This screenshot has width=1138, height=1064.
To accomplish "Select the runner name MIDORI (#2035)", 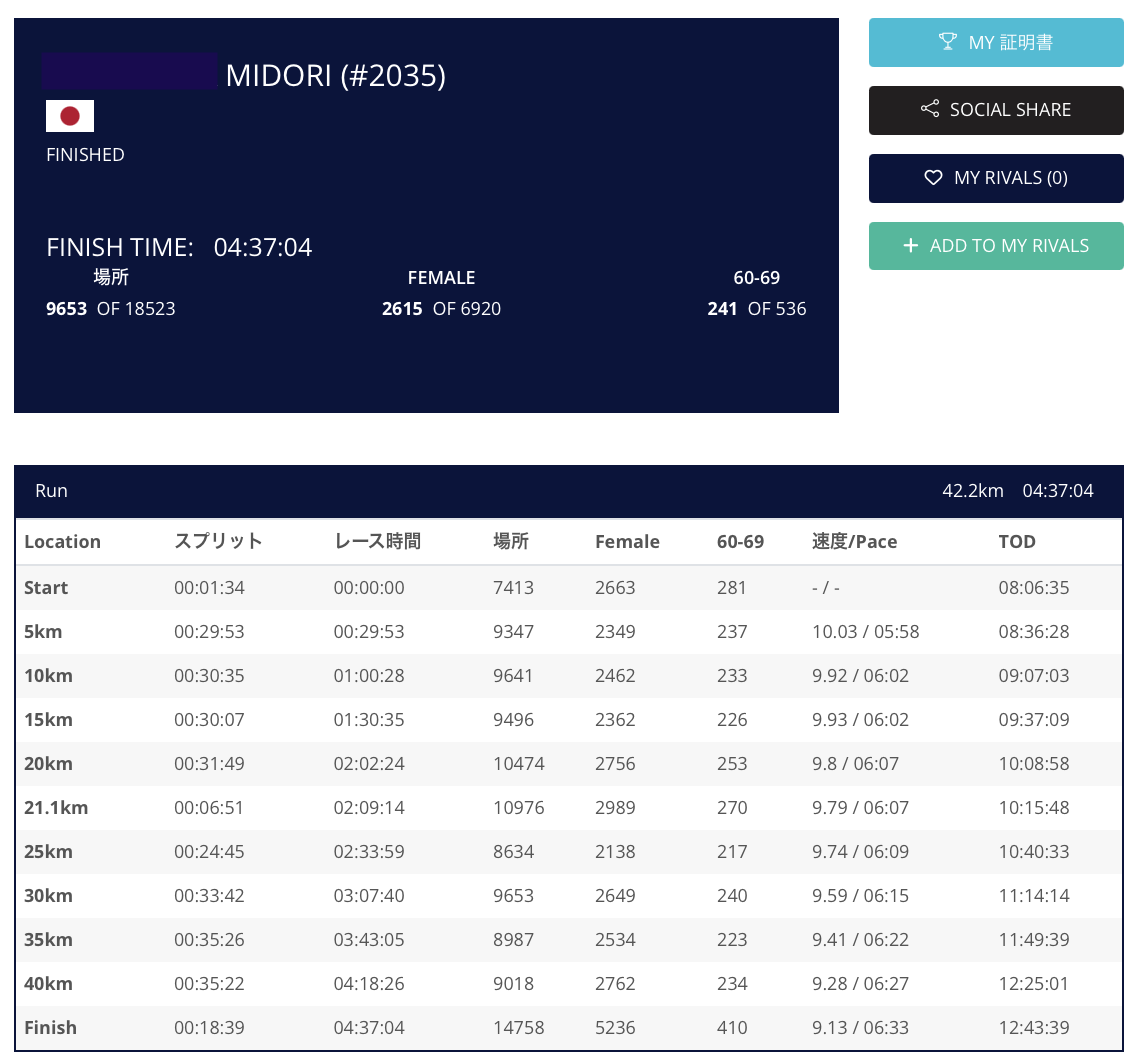I will pyautogui.click(x=335, y=75).
